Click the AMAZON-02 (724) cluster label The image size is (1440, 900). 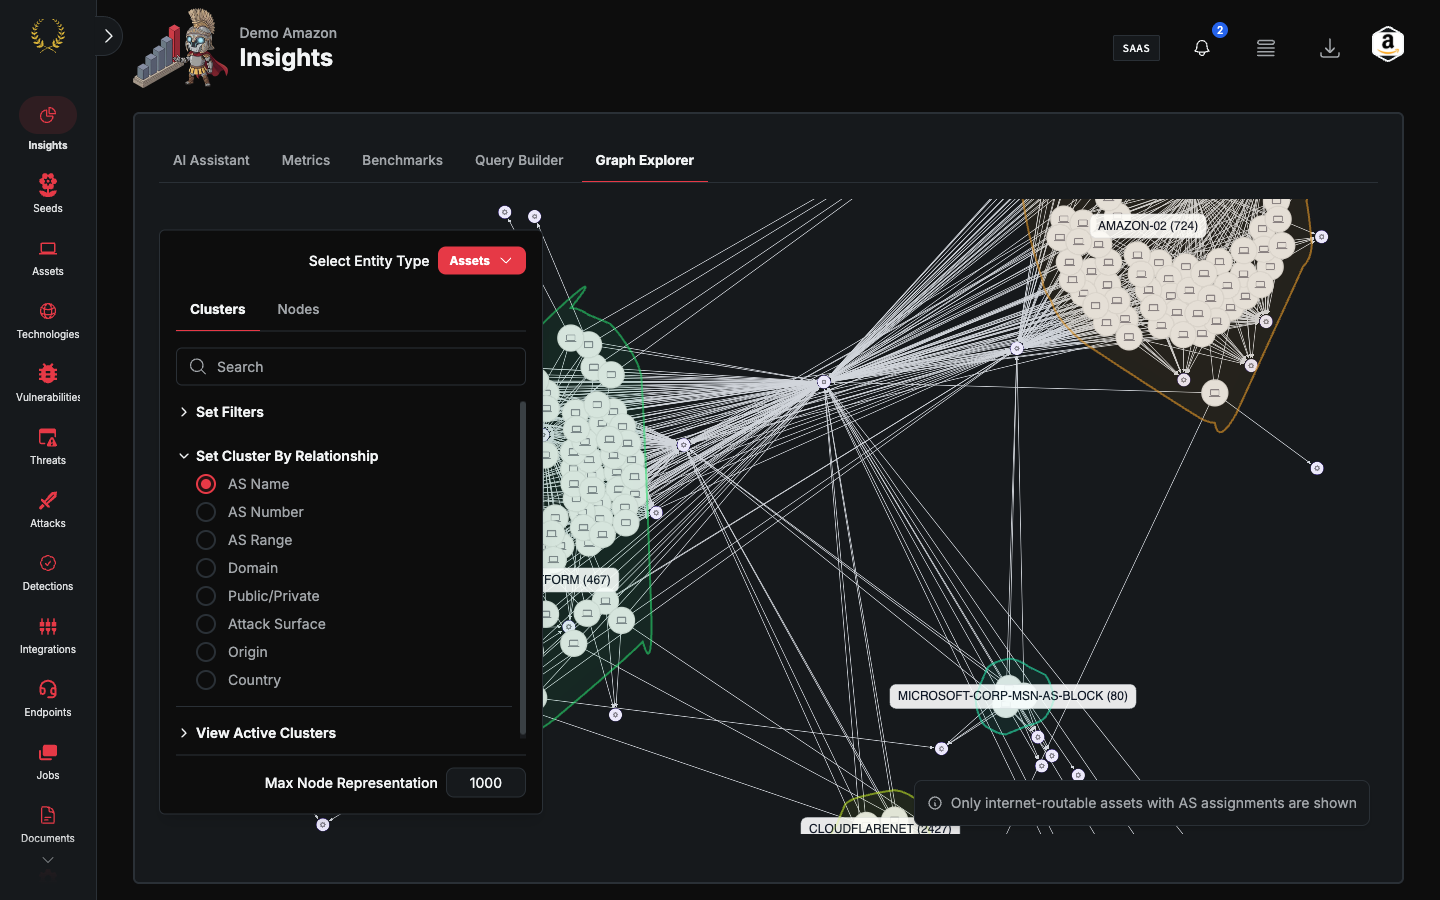tap(1147, 226)
